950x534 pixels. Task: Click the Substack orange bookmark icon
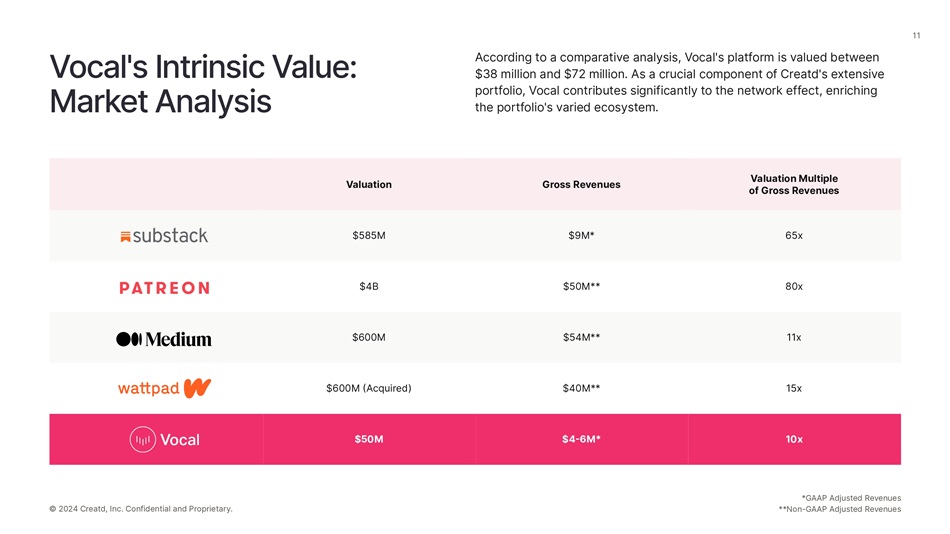click(125, 237)
